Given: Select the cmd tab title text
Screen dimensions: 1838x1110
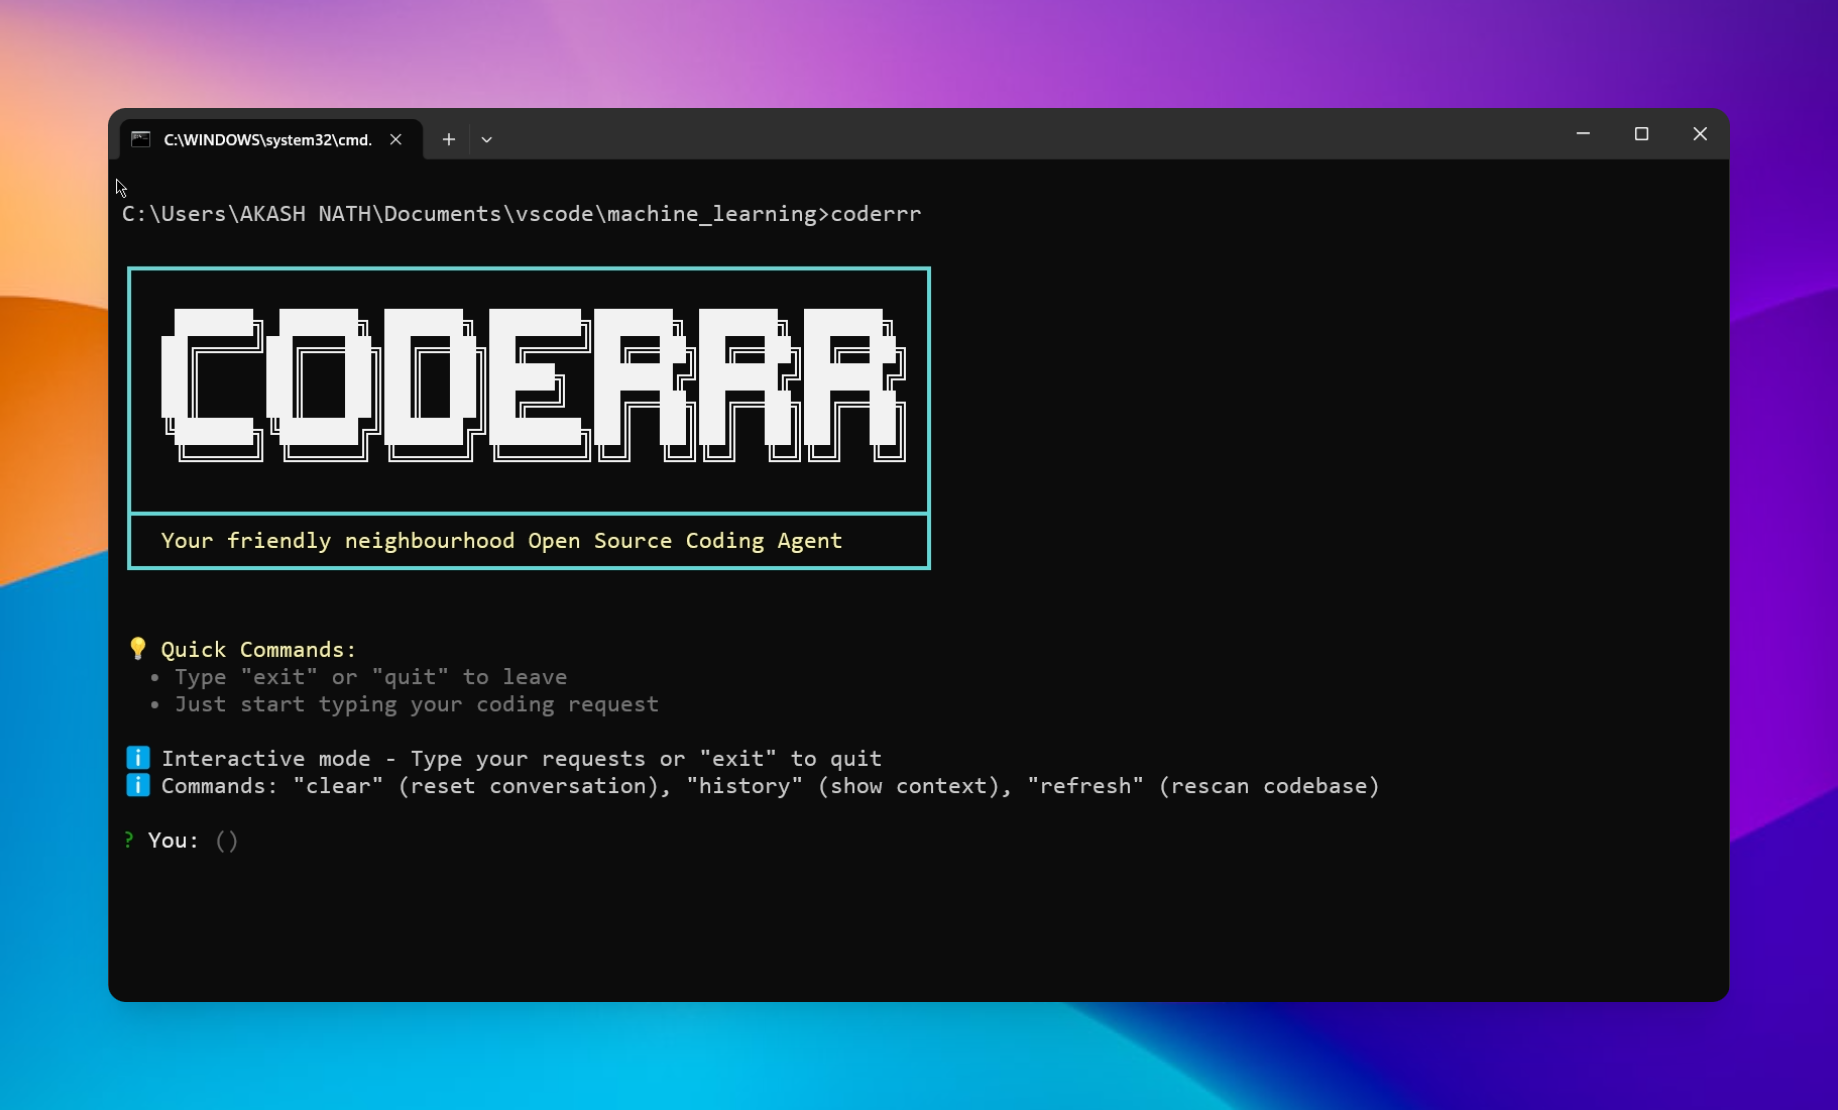Looking at the screenshot, I should pos(267,140).
